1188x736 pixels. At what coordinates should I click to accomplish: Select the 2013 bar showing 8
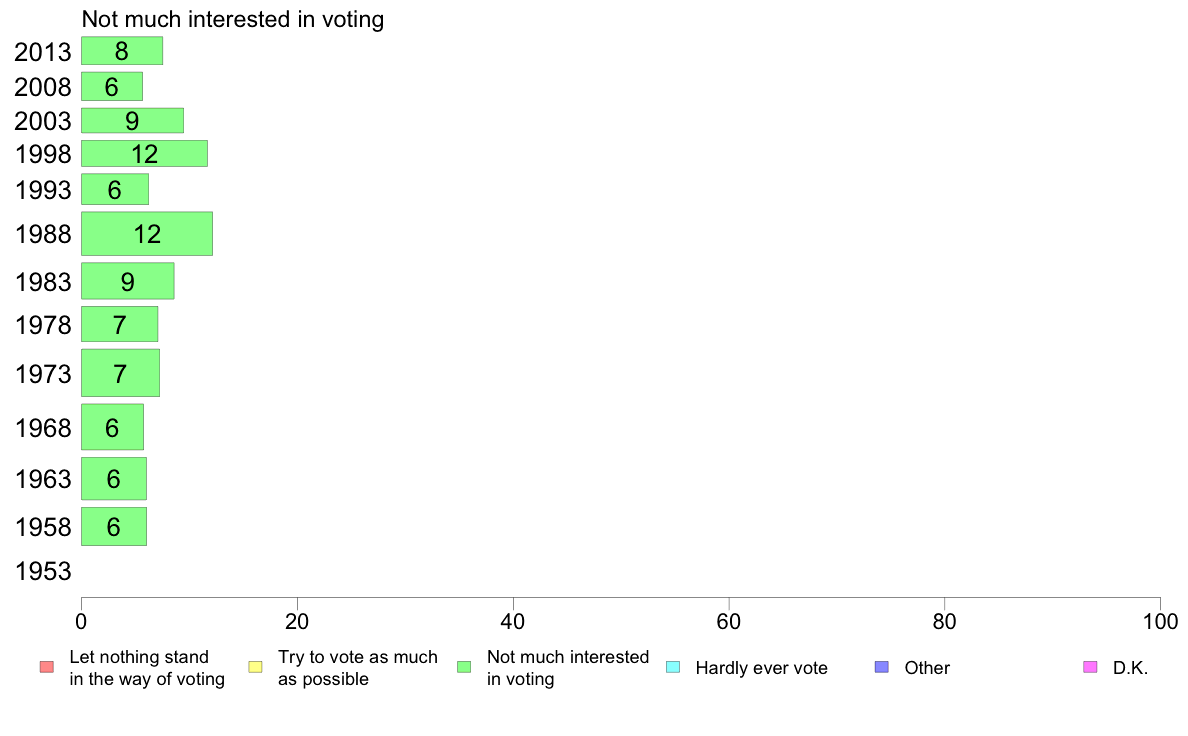pos(122,51)
